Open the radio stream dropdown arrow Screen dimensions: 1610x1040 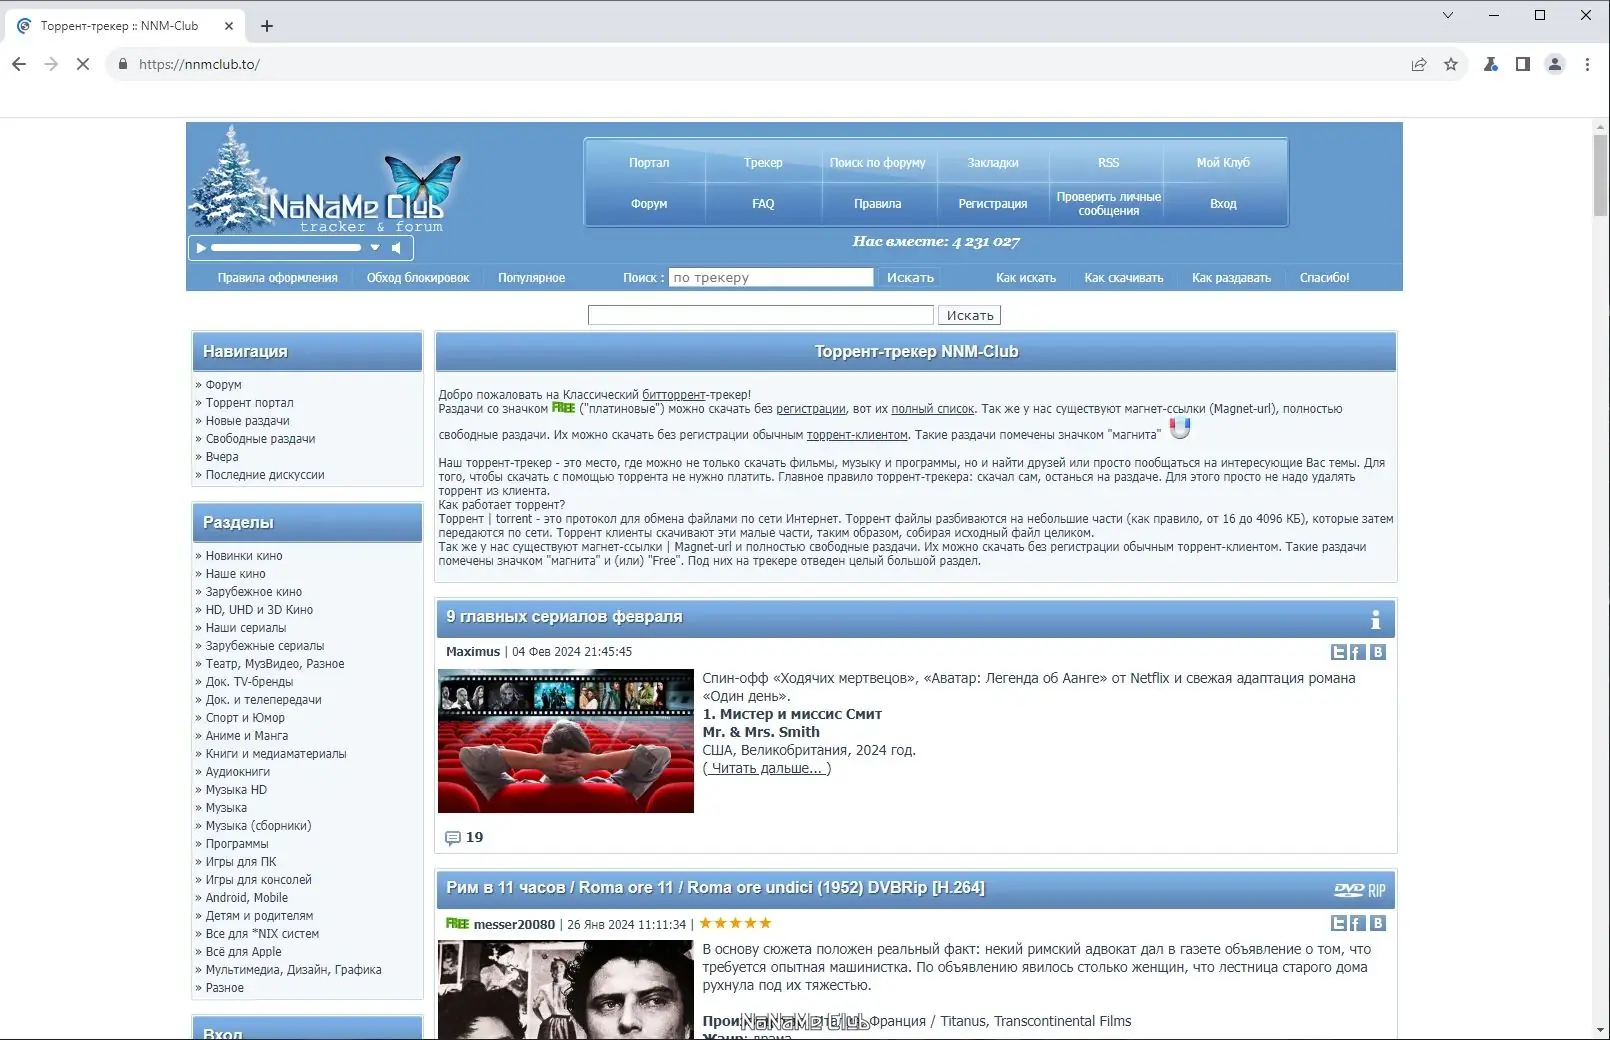[375, 248]
